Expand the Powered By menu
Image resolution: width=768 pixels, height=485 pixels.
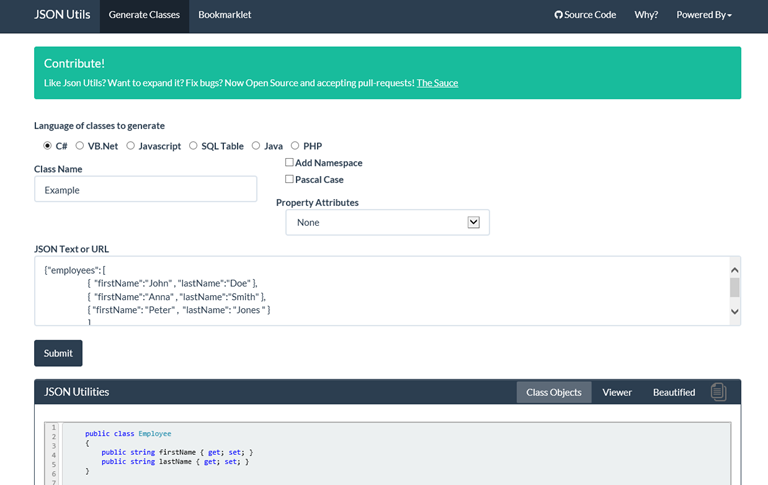point(704,15)
